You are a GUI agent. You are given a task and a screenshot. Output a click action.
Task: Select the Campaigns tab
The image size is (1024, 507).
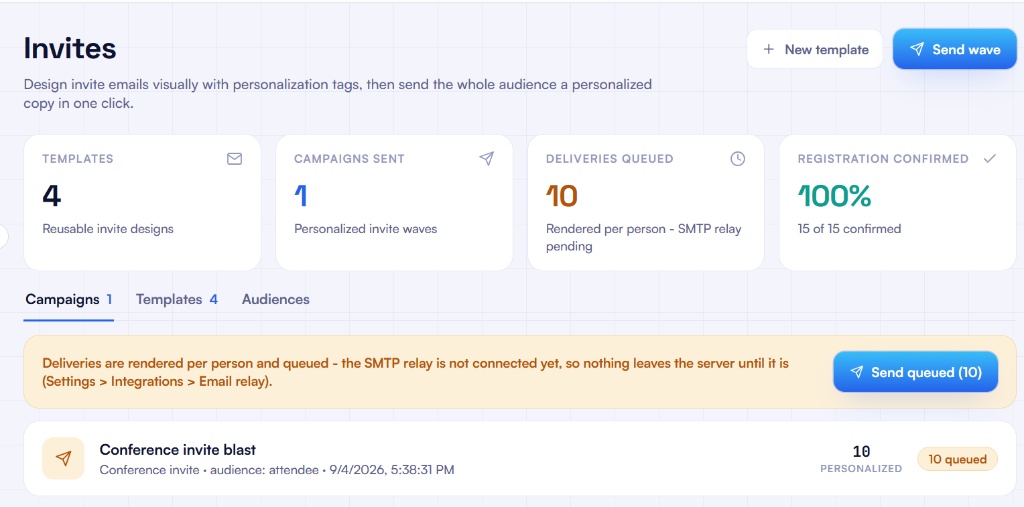69,299
